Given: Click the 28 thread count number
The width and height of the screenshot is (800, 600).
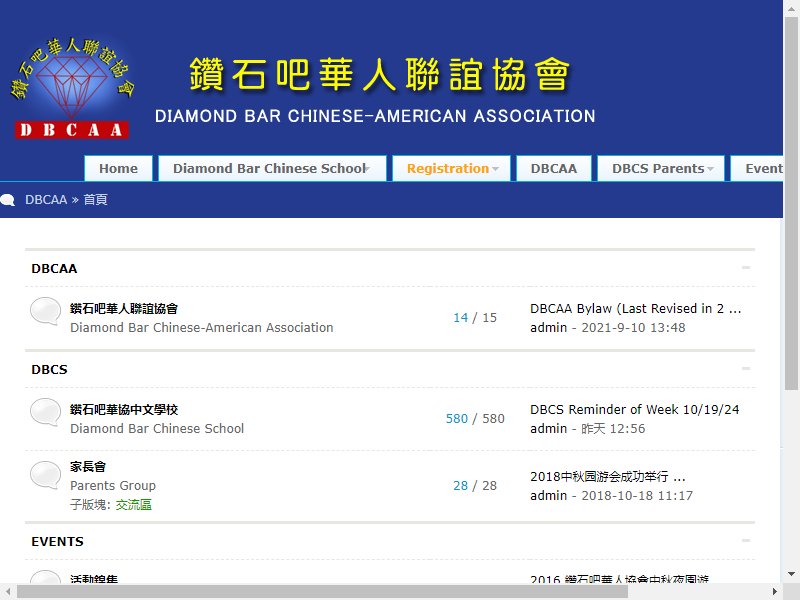Looking at the screenshot, I should (x=461, y=486).
